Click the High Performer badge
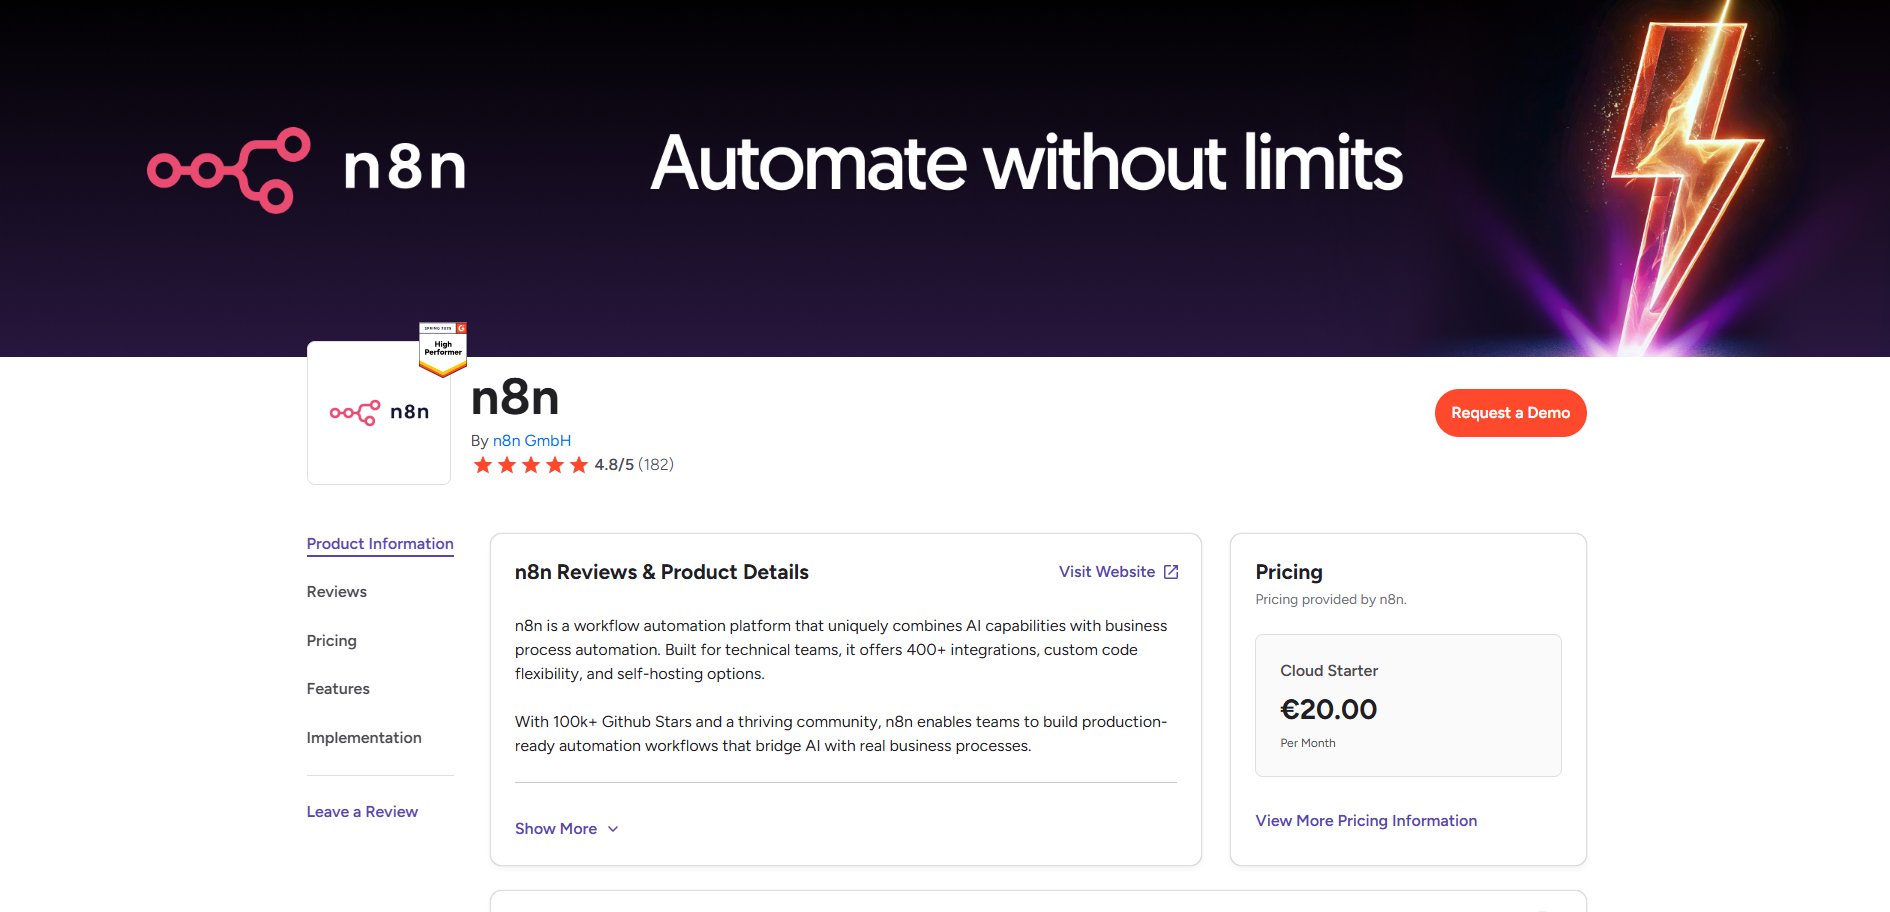Viewport: 1890px width, 912px height. tap(443, 349)
